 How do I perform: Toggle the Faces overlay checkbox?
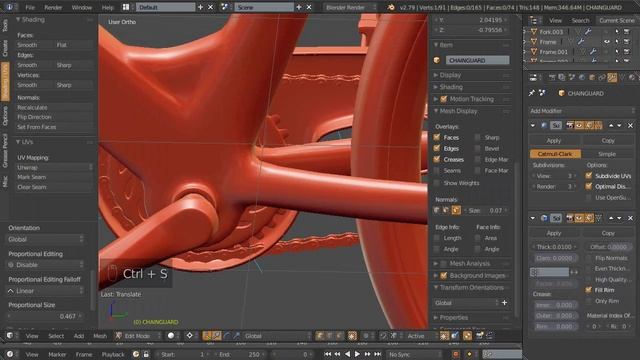click(437, 137)
